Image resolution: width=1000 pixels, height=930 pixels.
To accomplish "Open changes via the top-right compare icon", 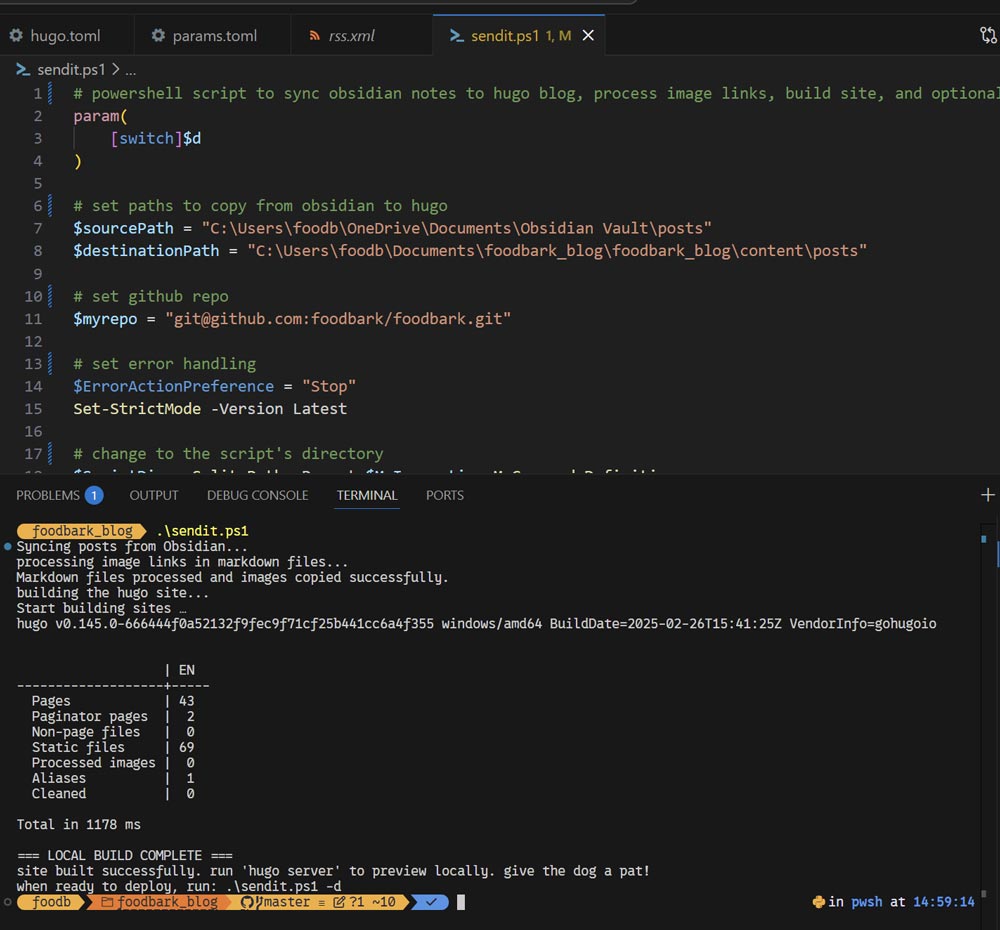I will pyautogui.click(x=987, y=36).
